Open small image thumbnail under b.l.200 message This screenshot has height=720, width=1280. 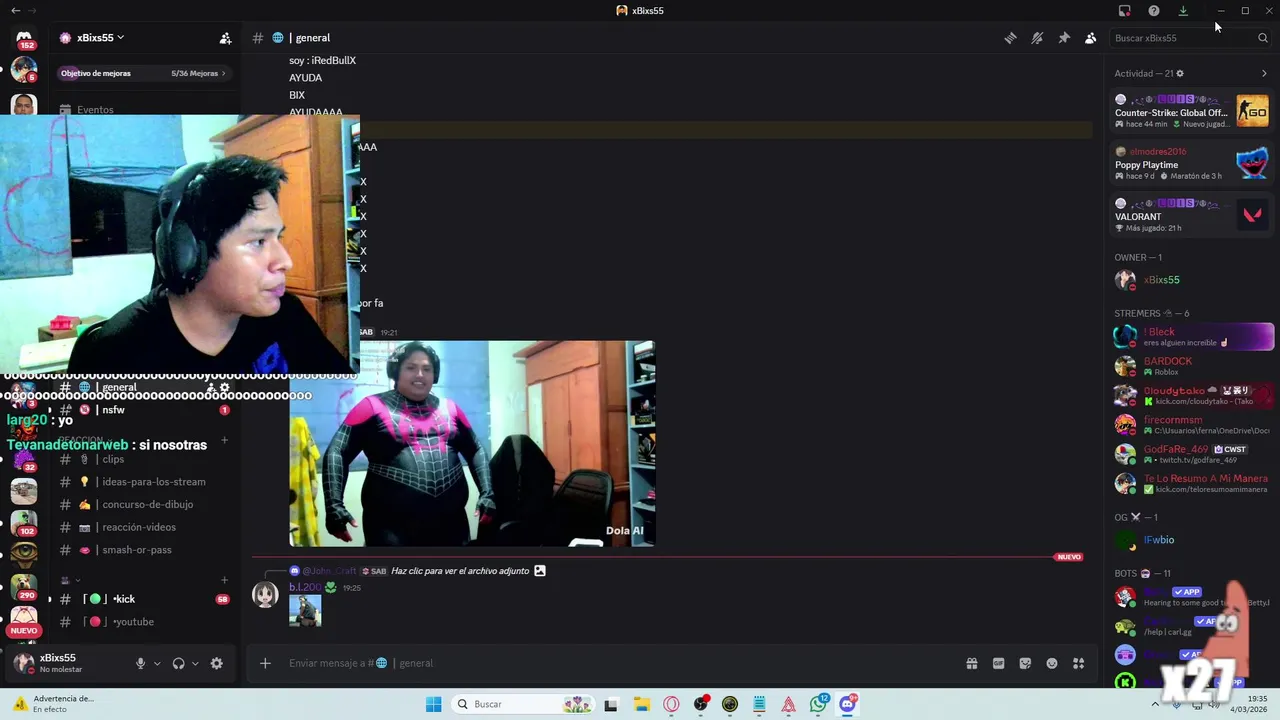coord(305,610)
